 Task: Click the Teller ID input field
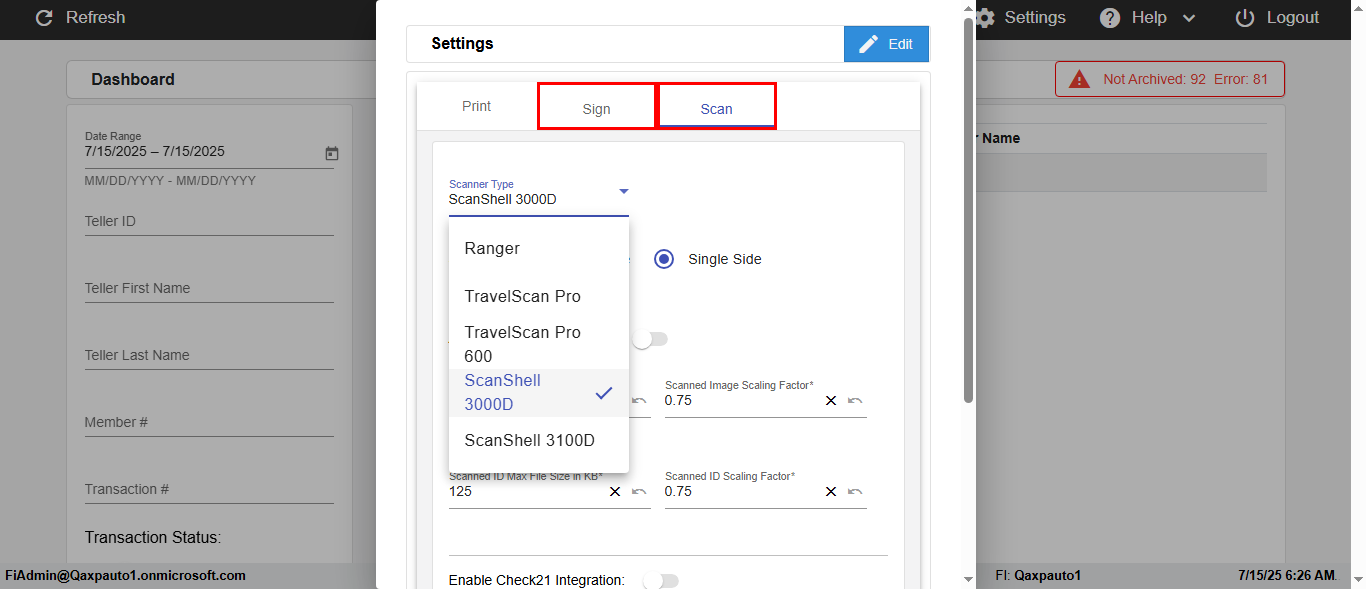(208, 222)
